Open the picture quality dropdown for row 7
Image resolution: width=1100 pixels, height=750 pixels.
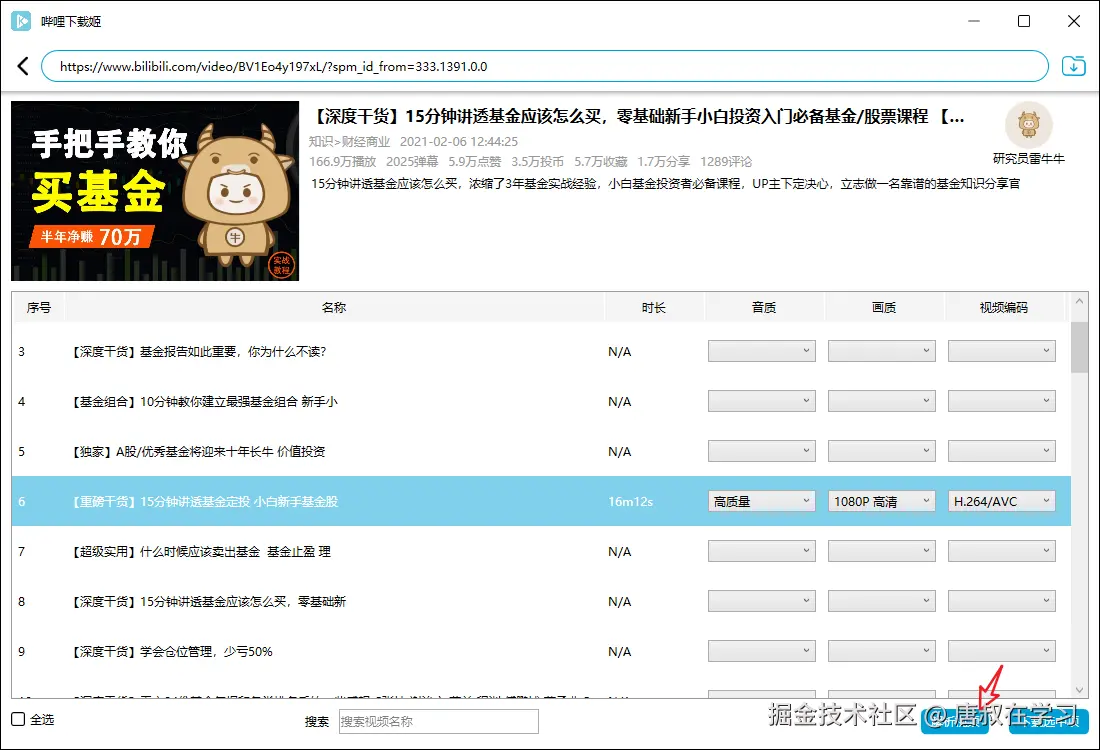click(x=881, y=550)
